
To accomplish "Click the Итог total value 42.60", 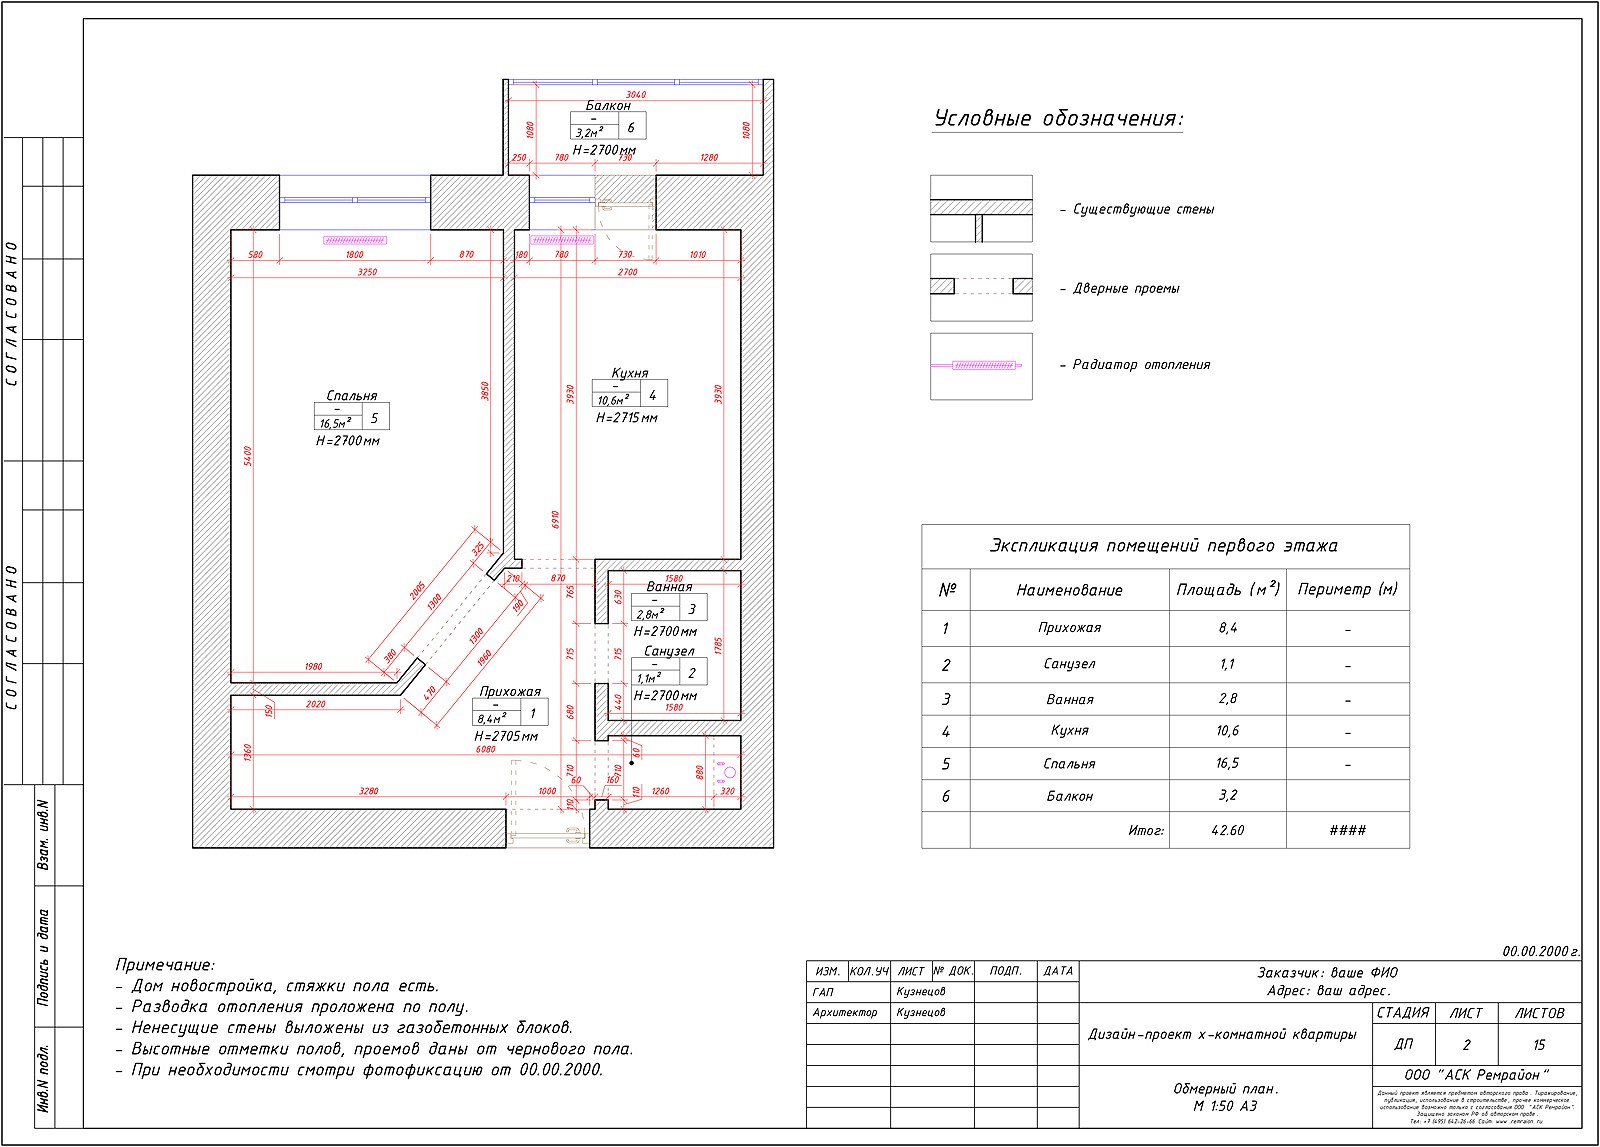I will [1227, 830].
